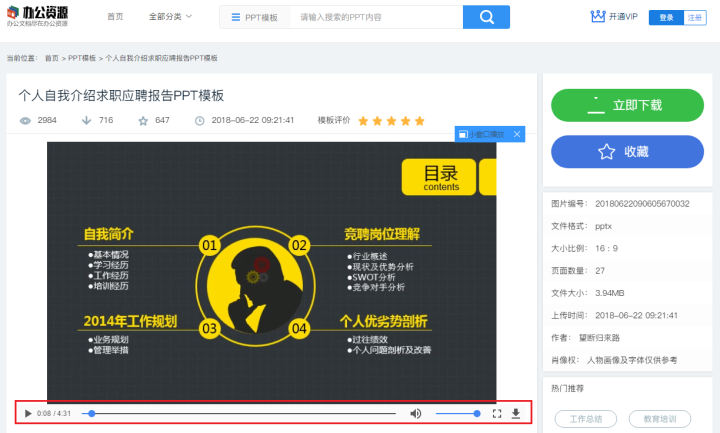Click the 小窗口播放 mini-window button
720x433 pixels.
[482, 134]
